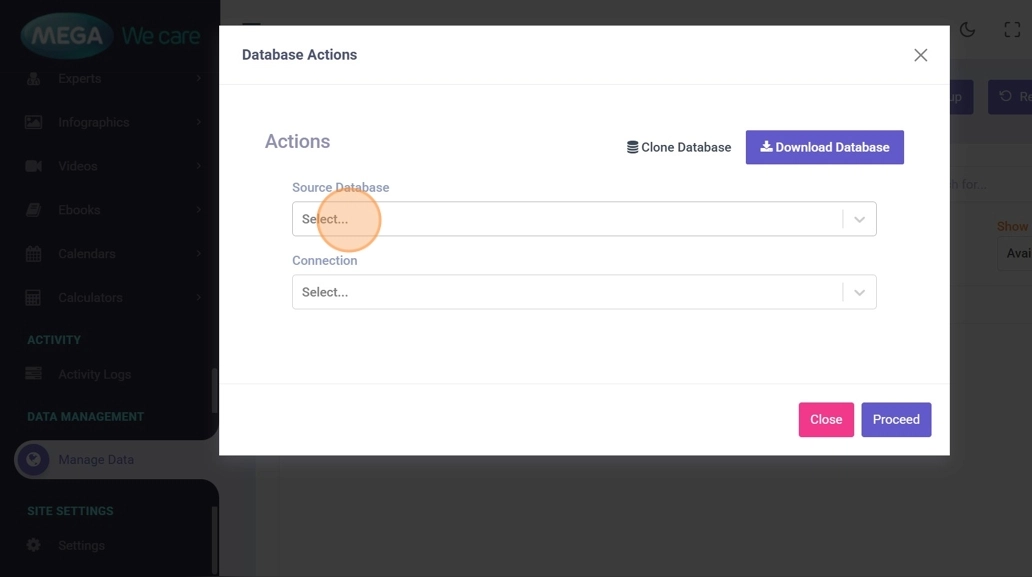Click the Ebooks book icon
1032x577 pixels.
[33, 210]
